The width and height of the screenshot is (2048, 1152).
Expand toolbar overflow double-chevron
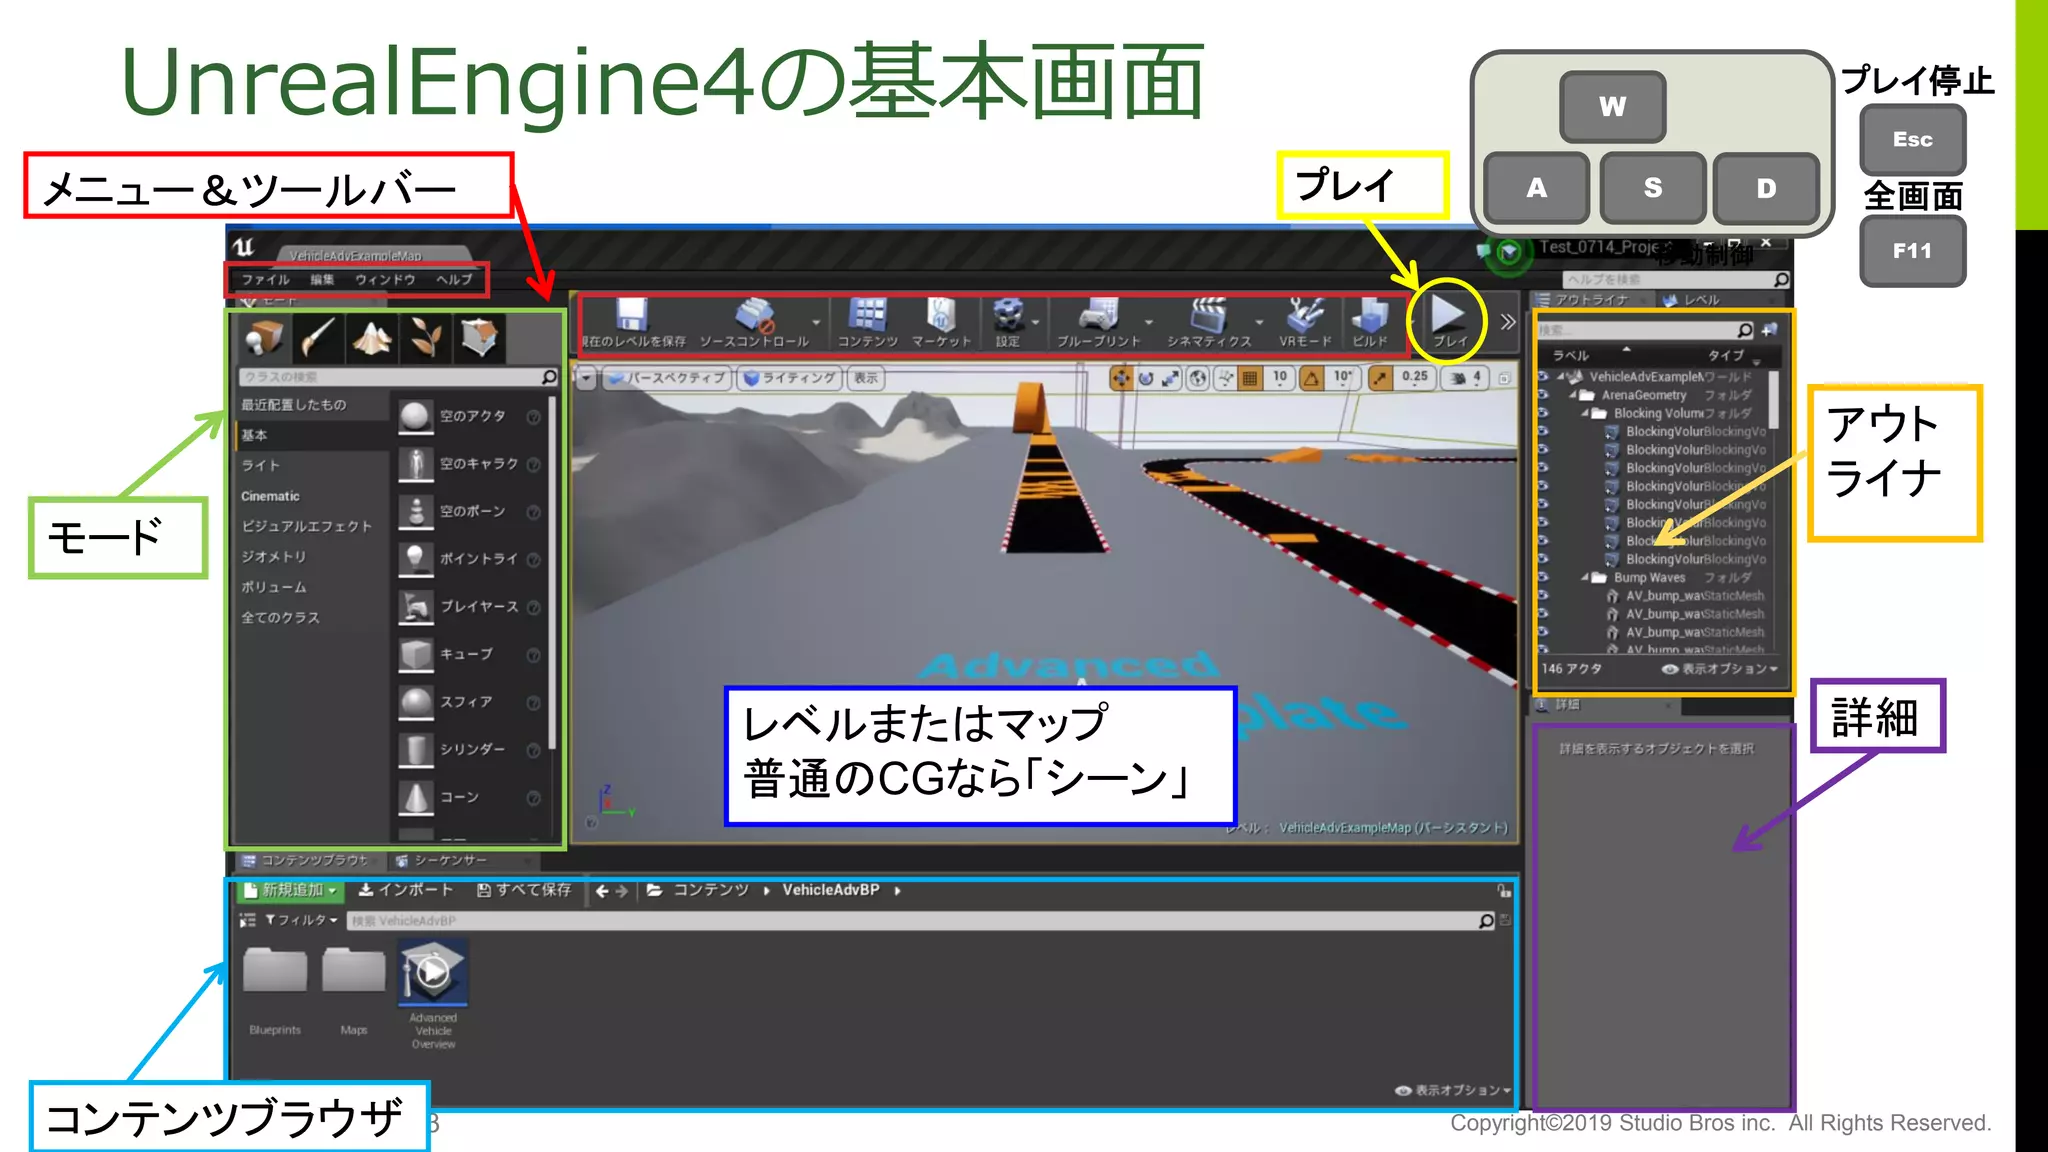pos(1507,322)
